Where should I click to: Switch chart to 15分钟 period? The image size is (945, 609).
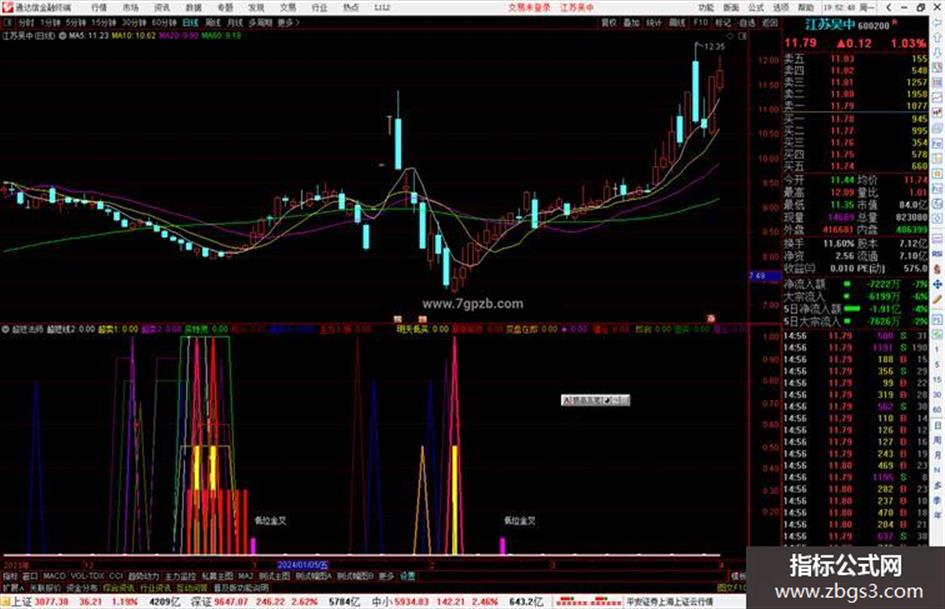pyautogui.click(x=104, y=22)
